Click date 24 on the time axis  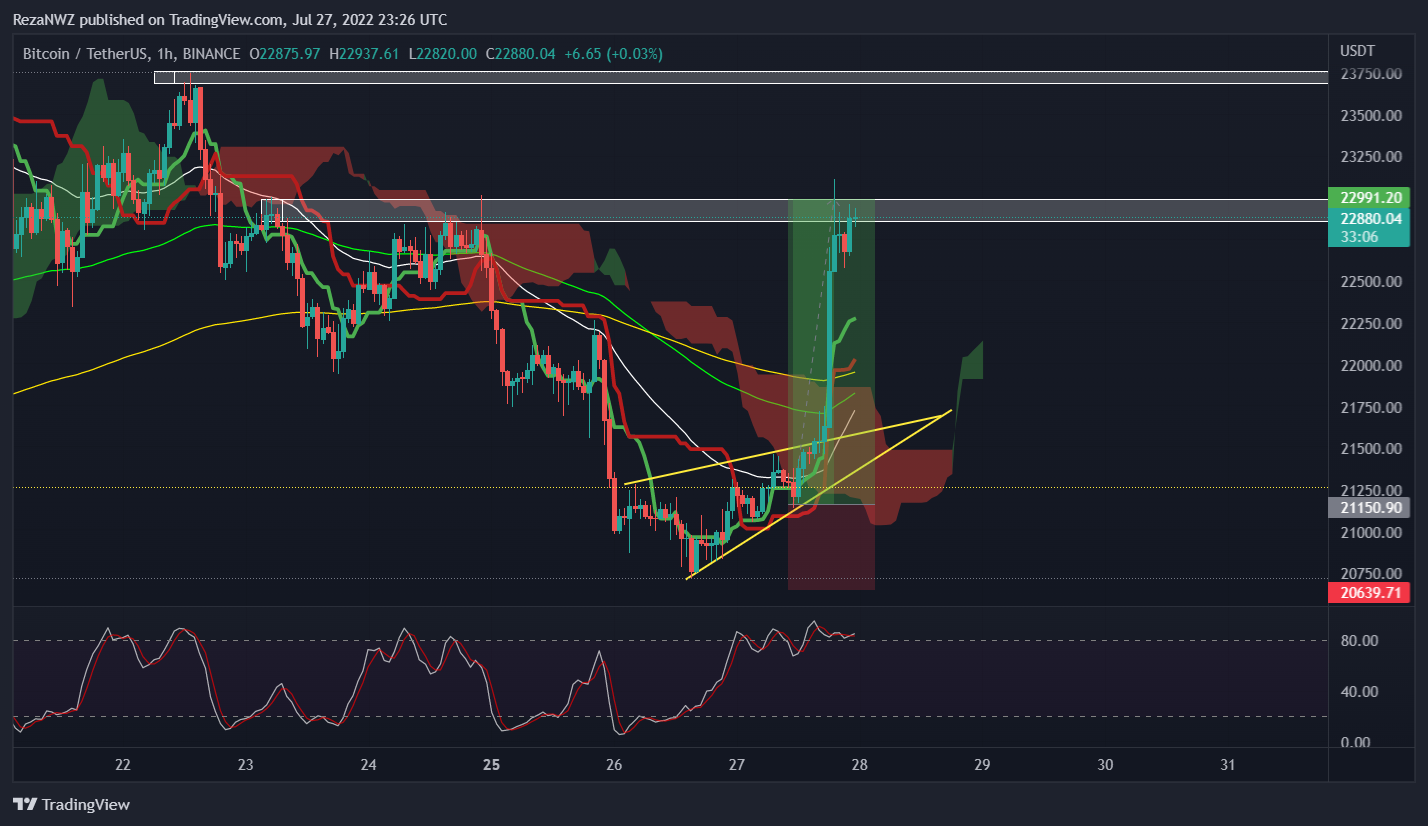pos(369,765)
